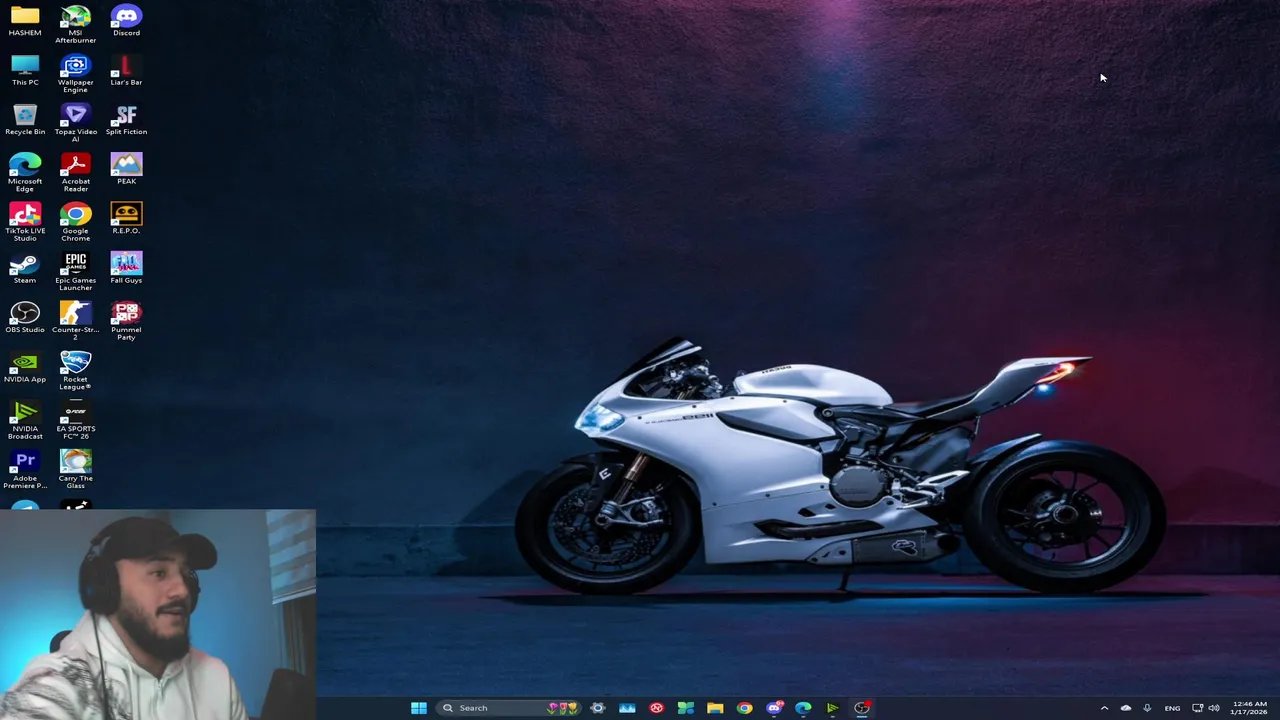Select the R.E.P.O. game shortcut

click(x=126, y=219)
